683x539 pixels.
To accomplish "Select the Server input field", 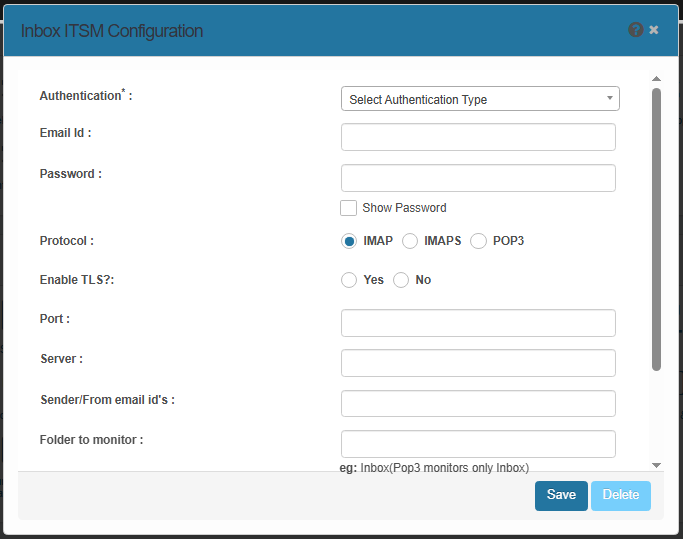I will coord(478,363).
